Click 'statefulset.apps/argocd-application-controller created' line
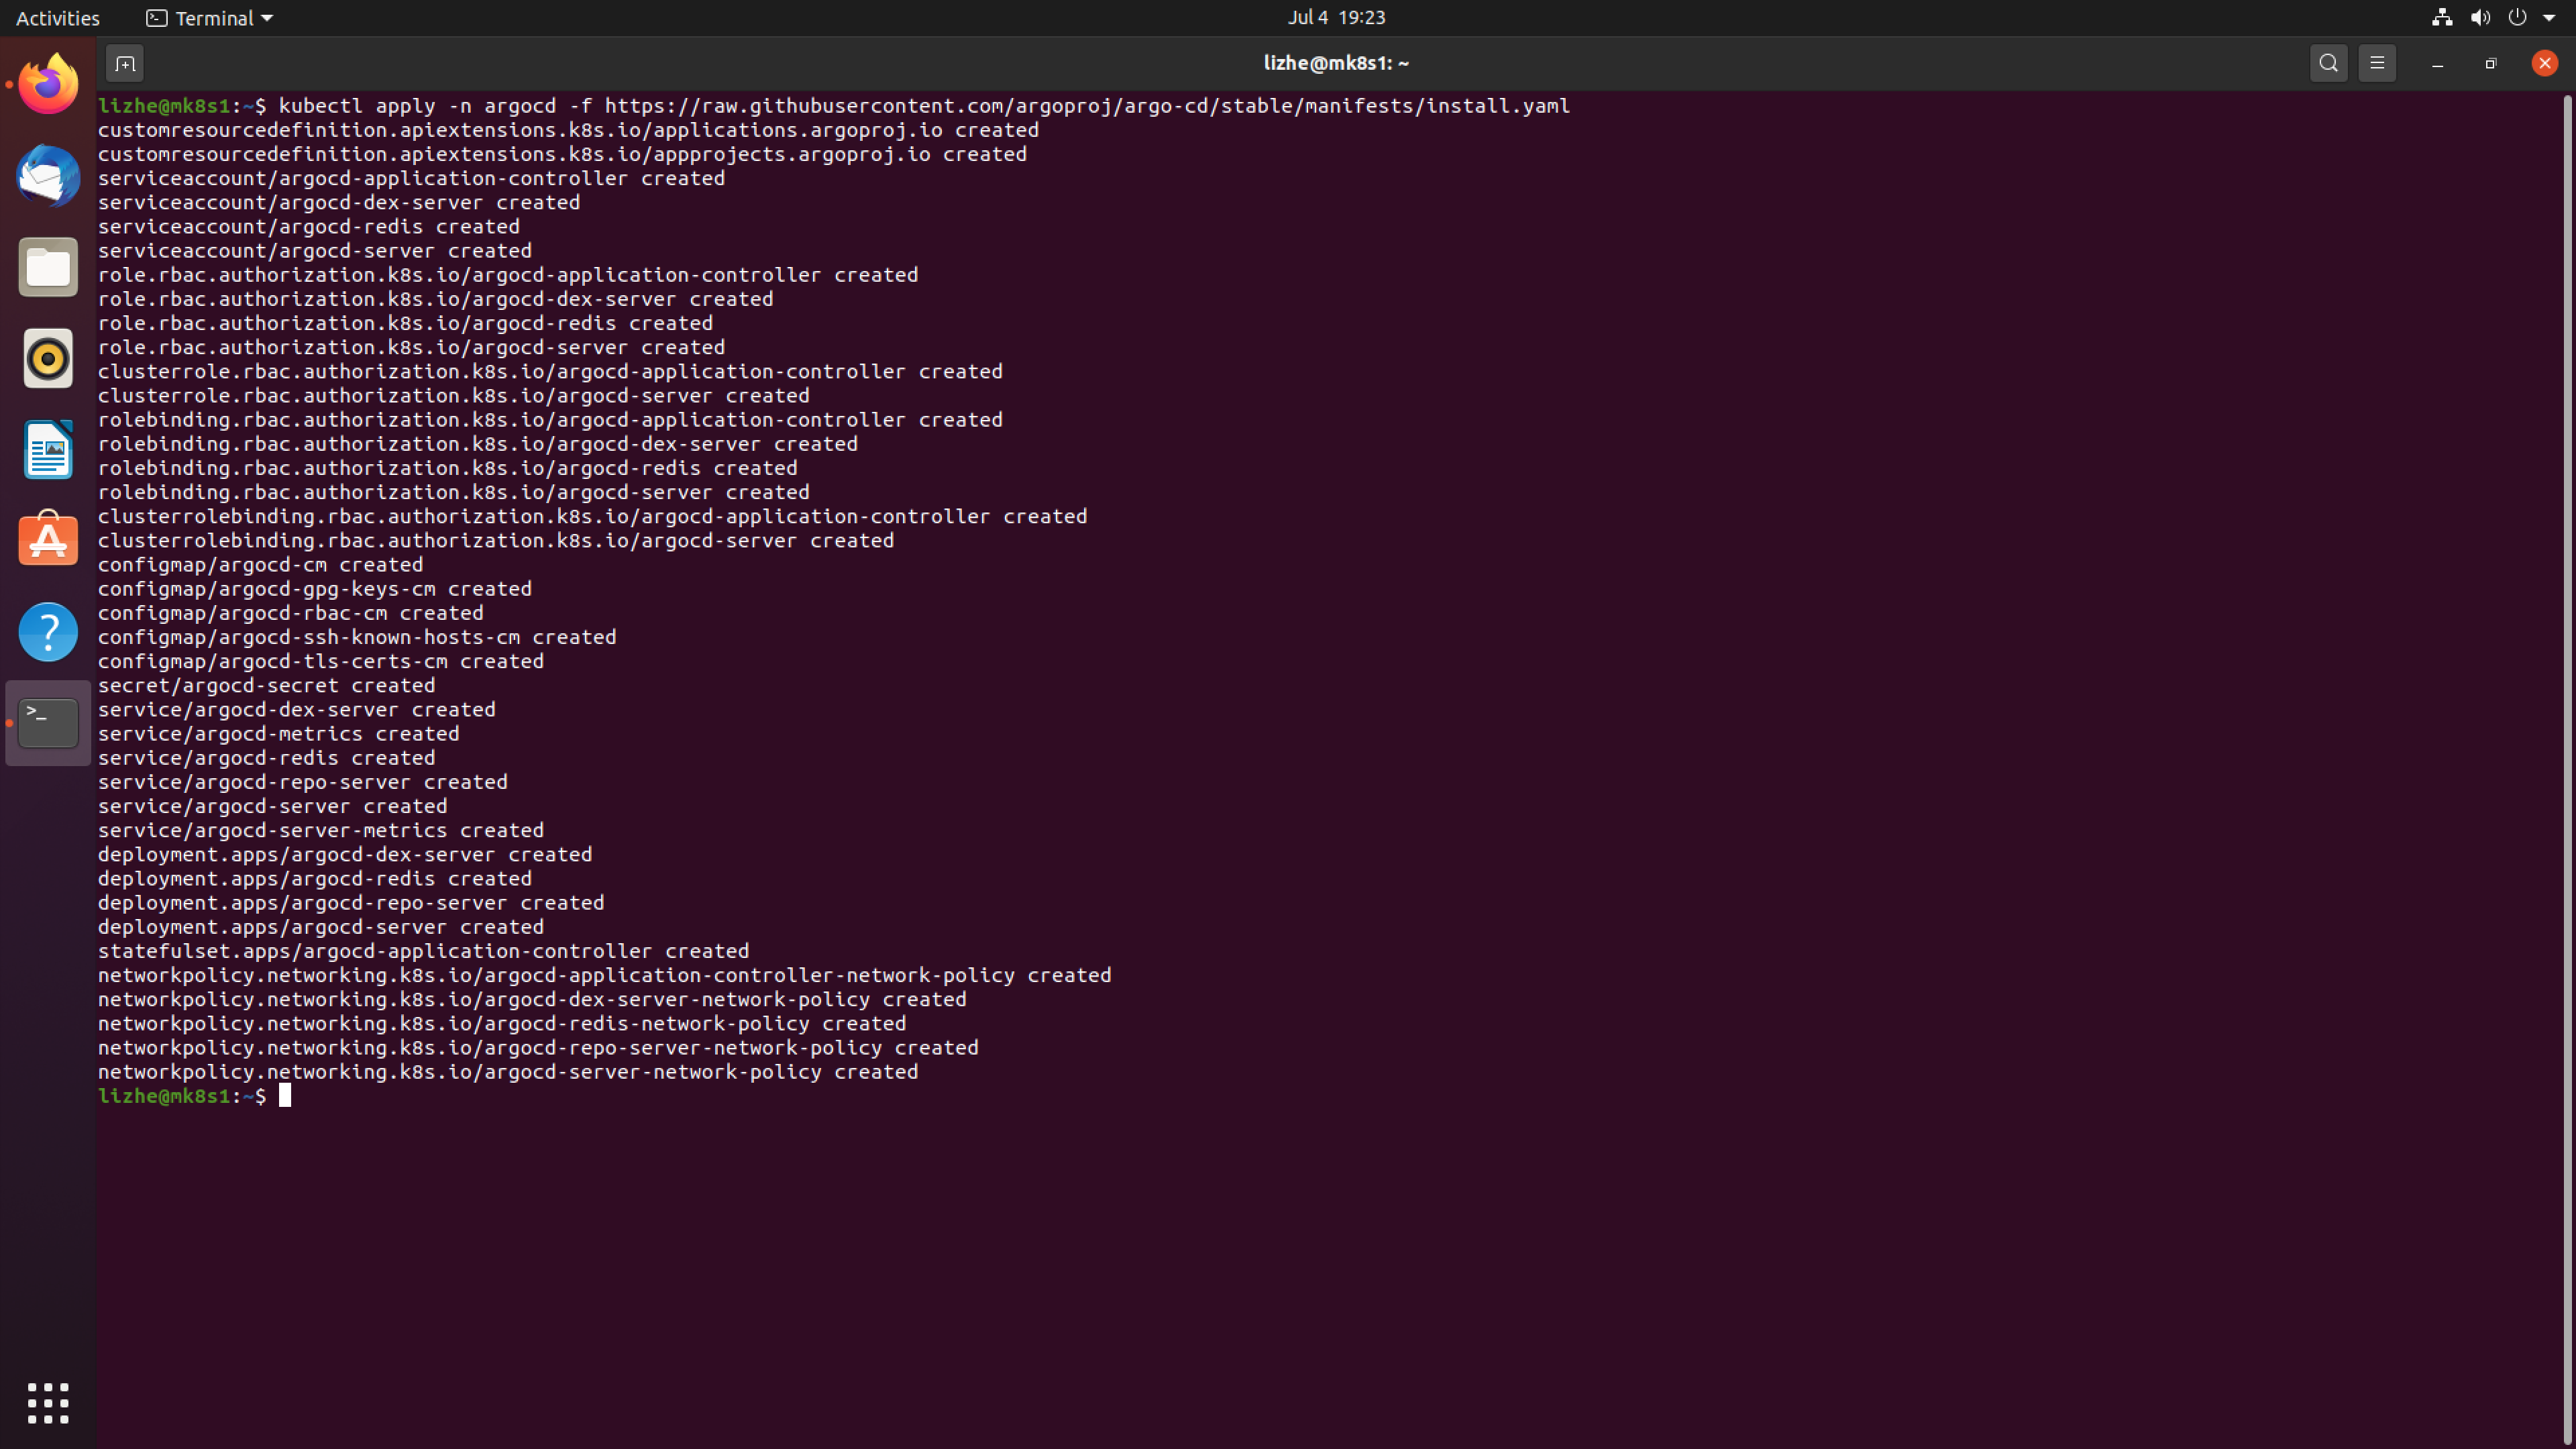 point(423,951)
